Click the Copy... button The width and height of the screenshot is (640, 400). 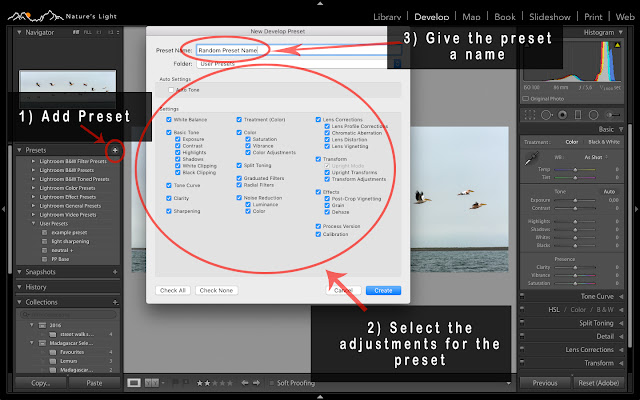pos(40,383)
